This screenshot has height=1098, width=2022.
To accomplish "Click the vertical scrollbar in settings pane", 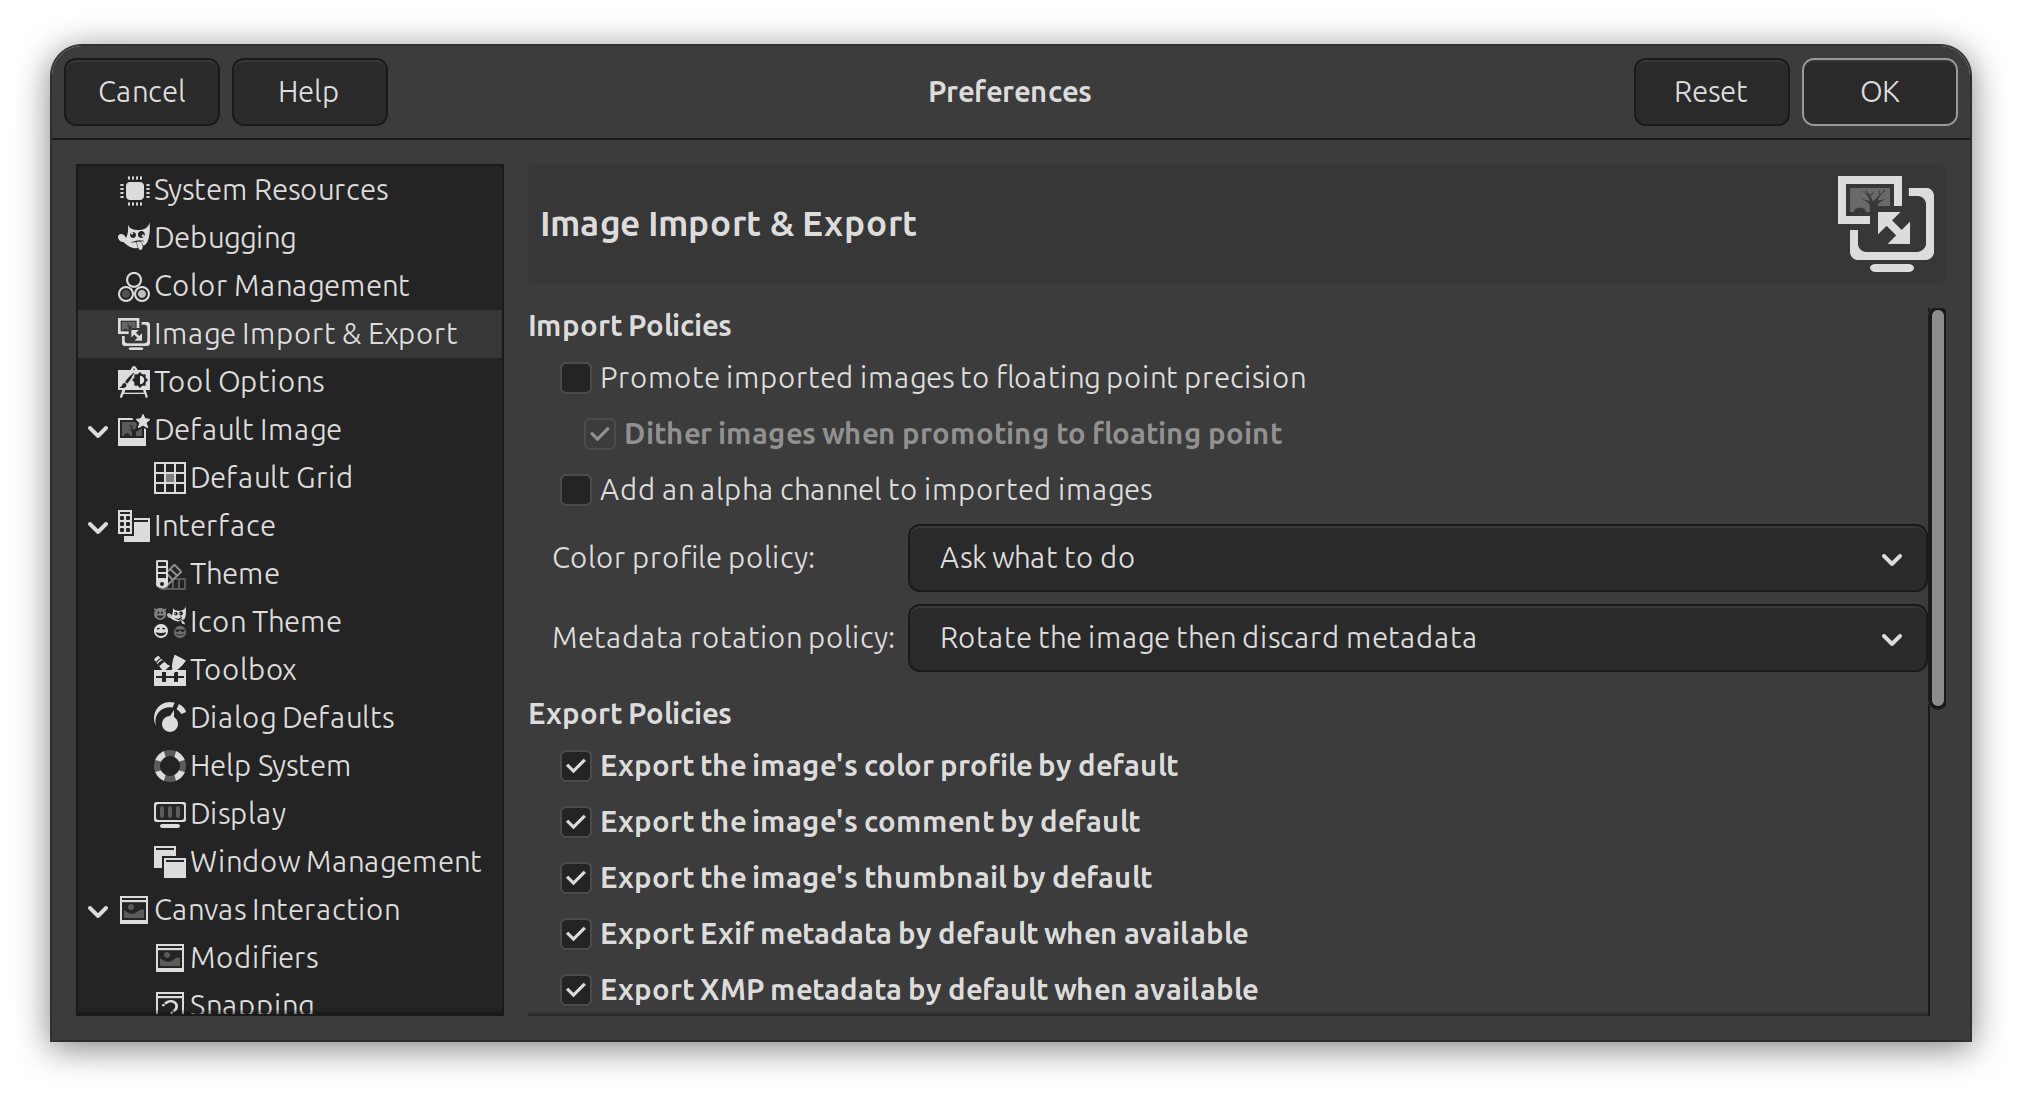I will (x=1937, y=508).
